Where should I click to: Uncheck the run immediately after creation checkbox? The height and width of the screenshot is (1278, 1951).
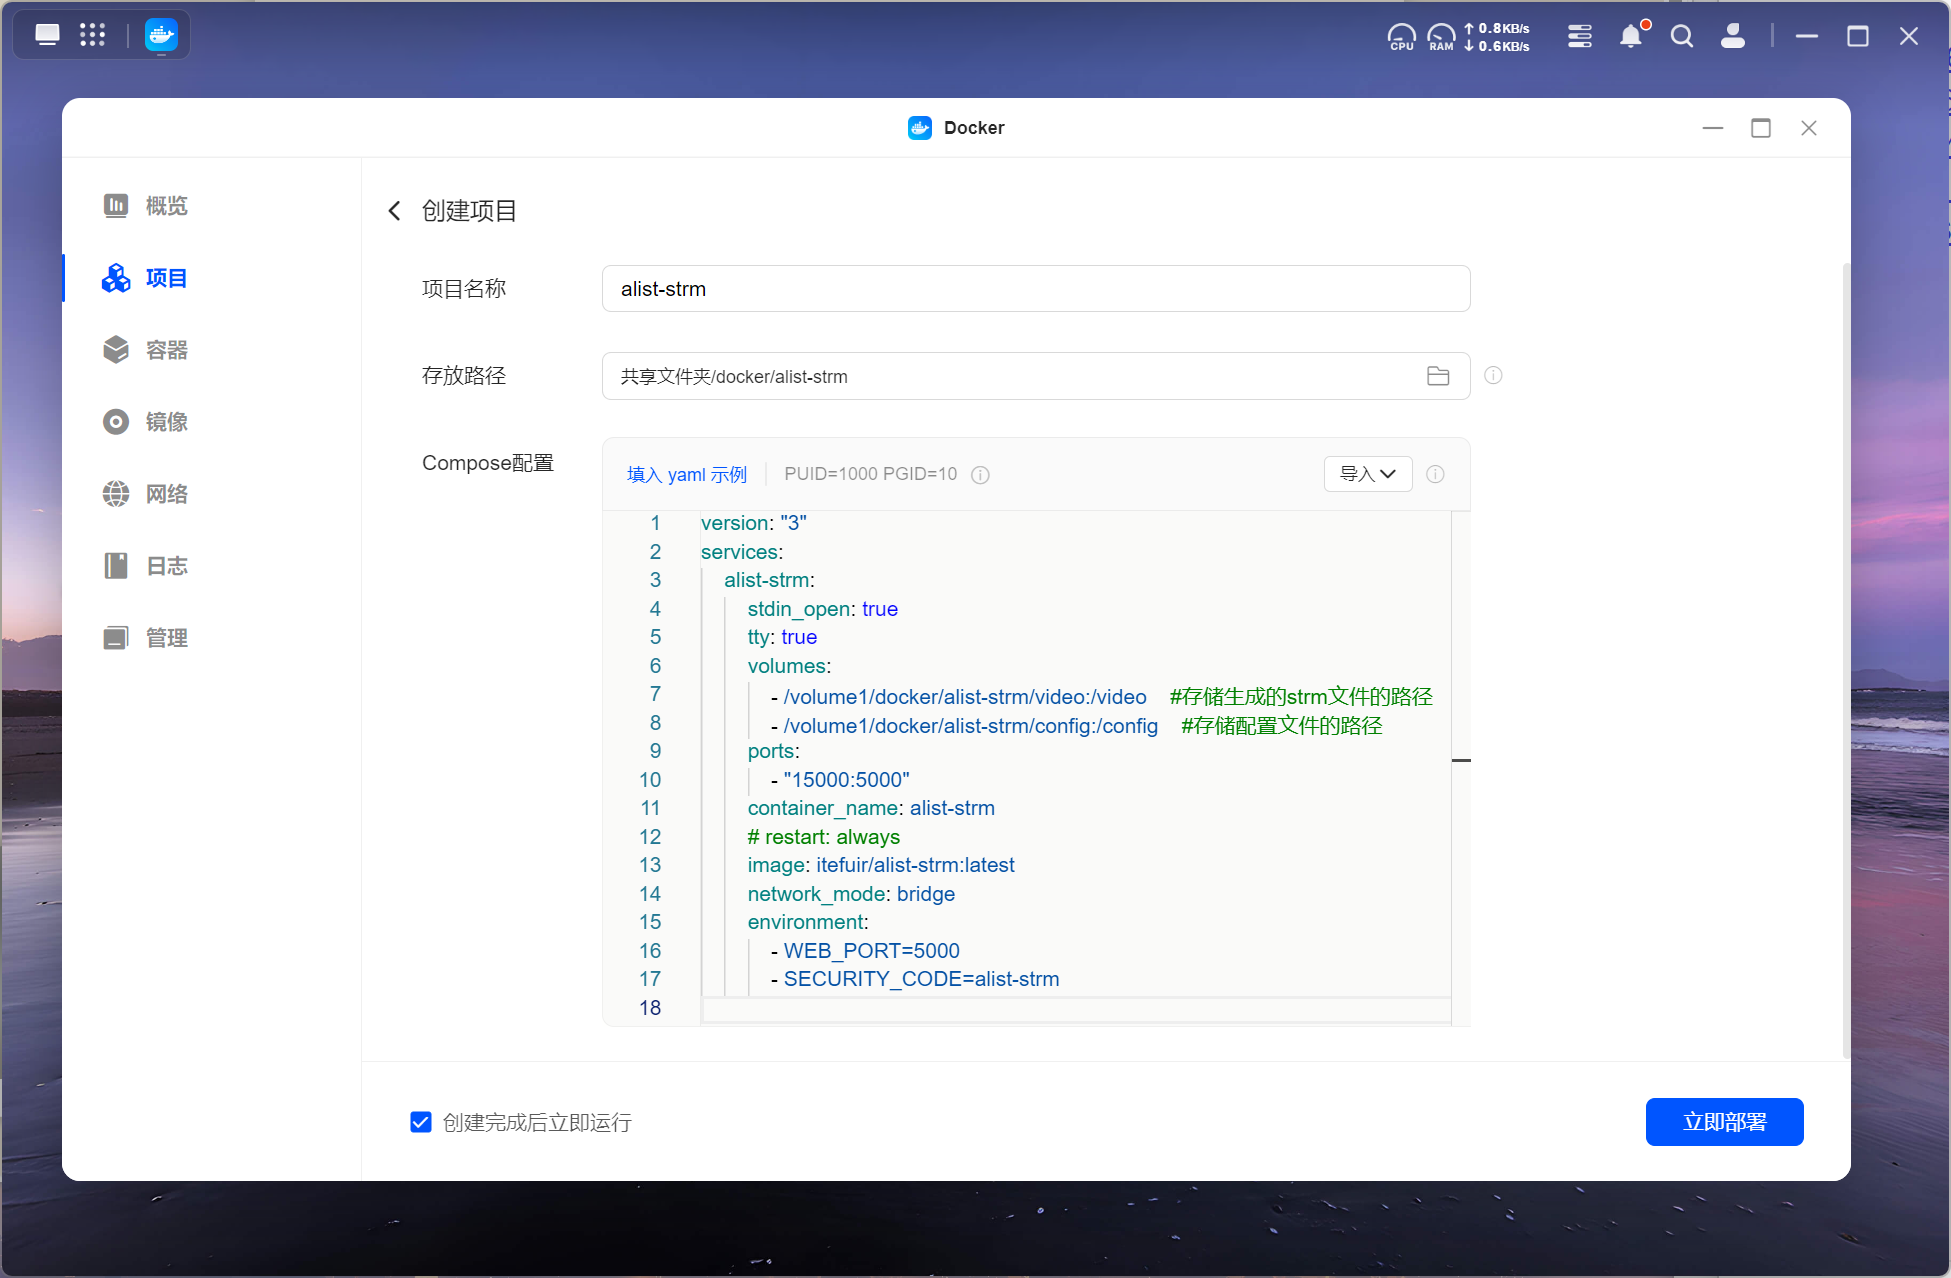click(x=421, y=1122)
